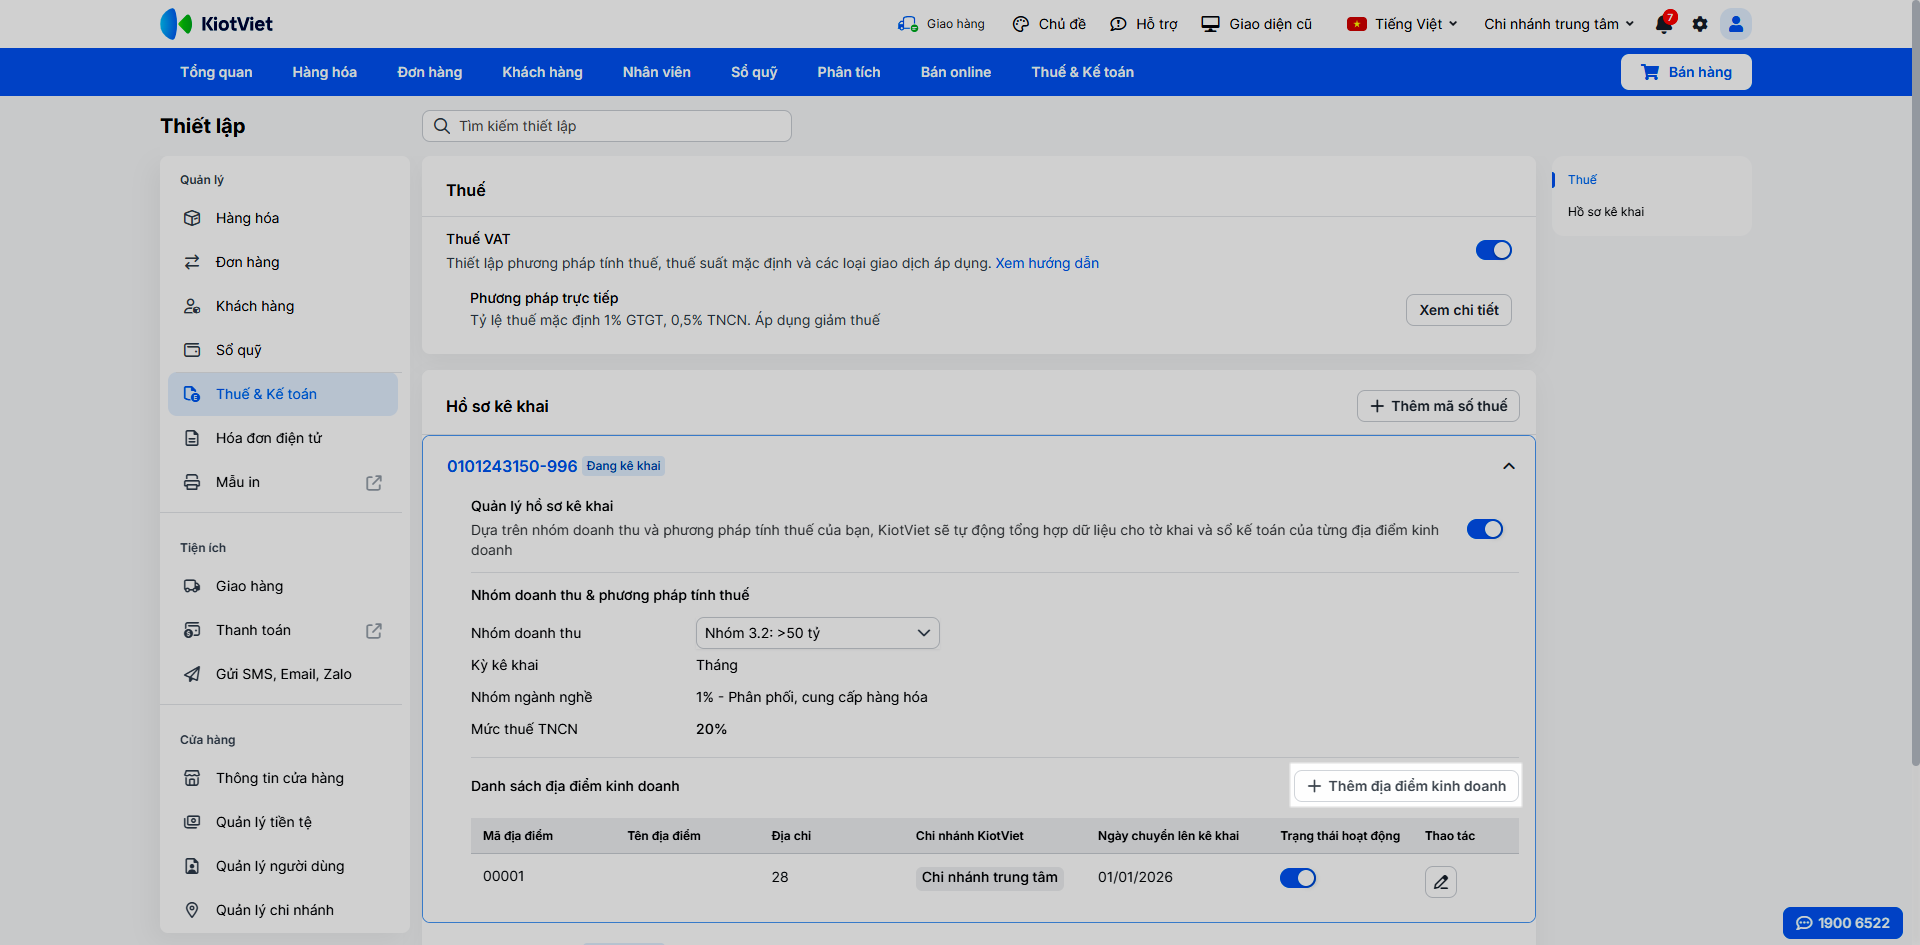The width and height of the screenshot is (1920, 945).
Task: Open the Sổ quỹ top menu
Action: click(x=754, y=72)
